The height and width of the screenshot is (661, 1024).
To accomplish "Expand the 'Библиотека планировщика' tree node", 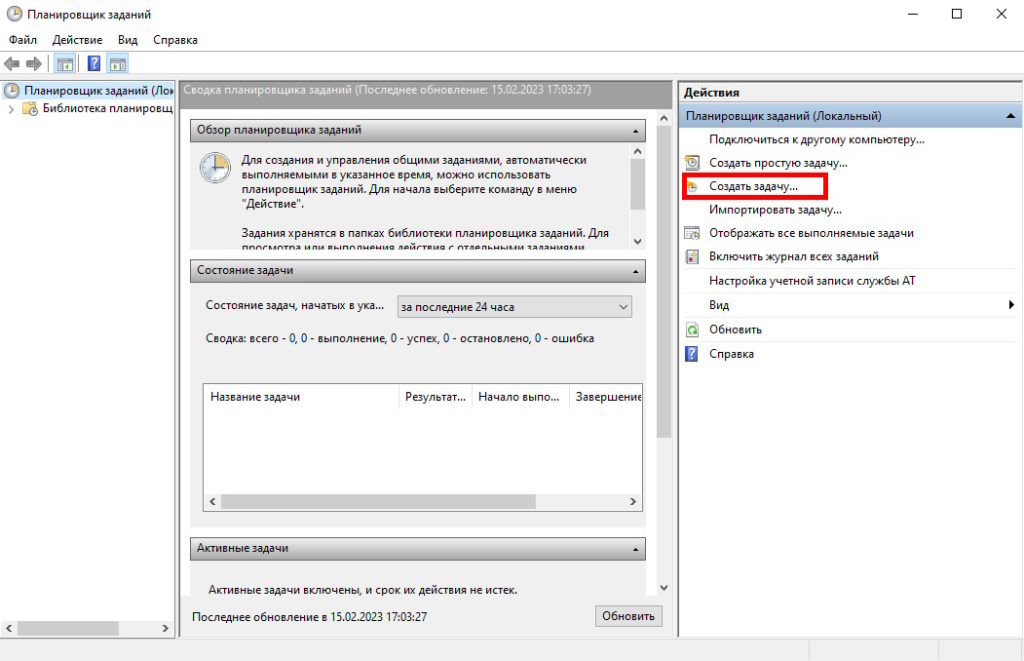I will (x=11, y=109).
